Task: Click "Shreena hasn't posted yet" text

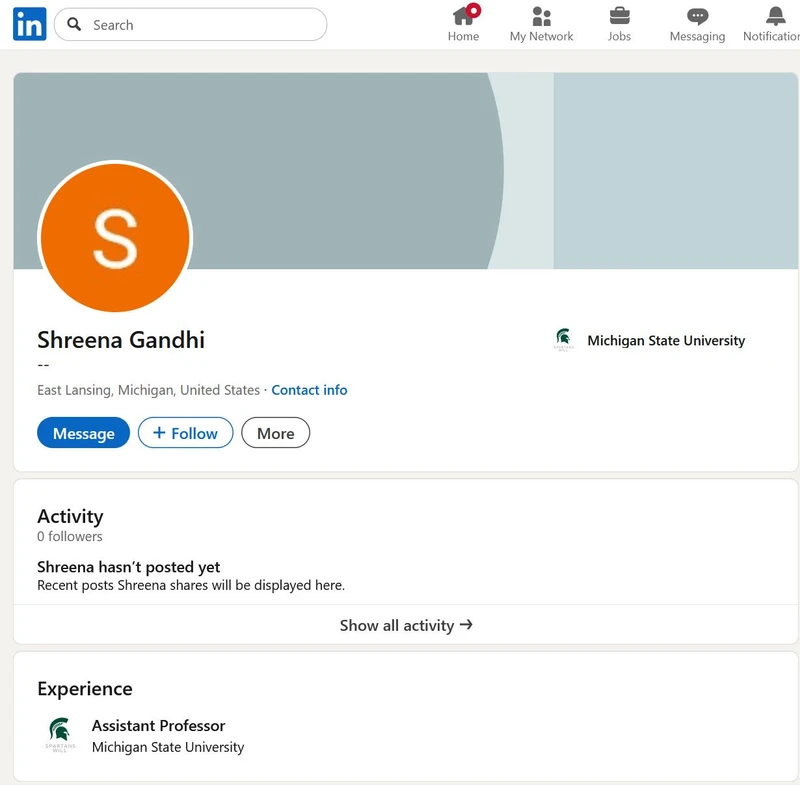Action: coord(129,567)
